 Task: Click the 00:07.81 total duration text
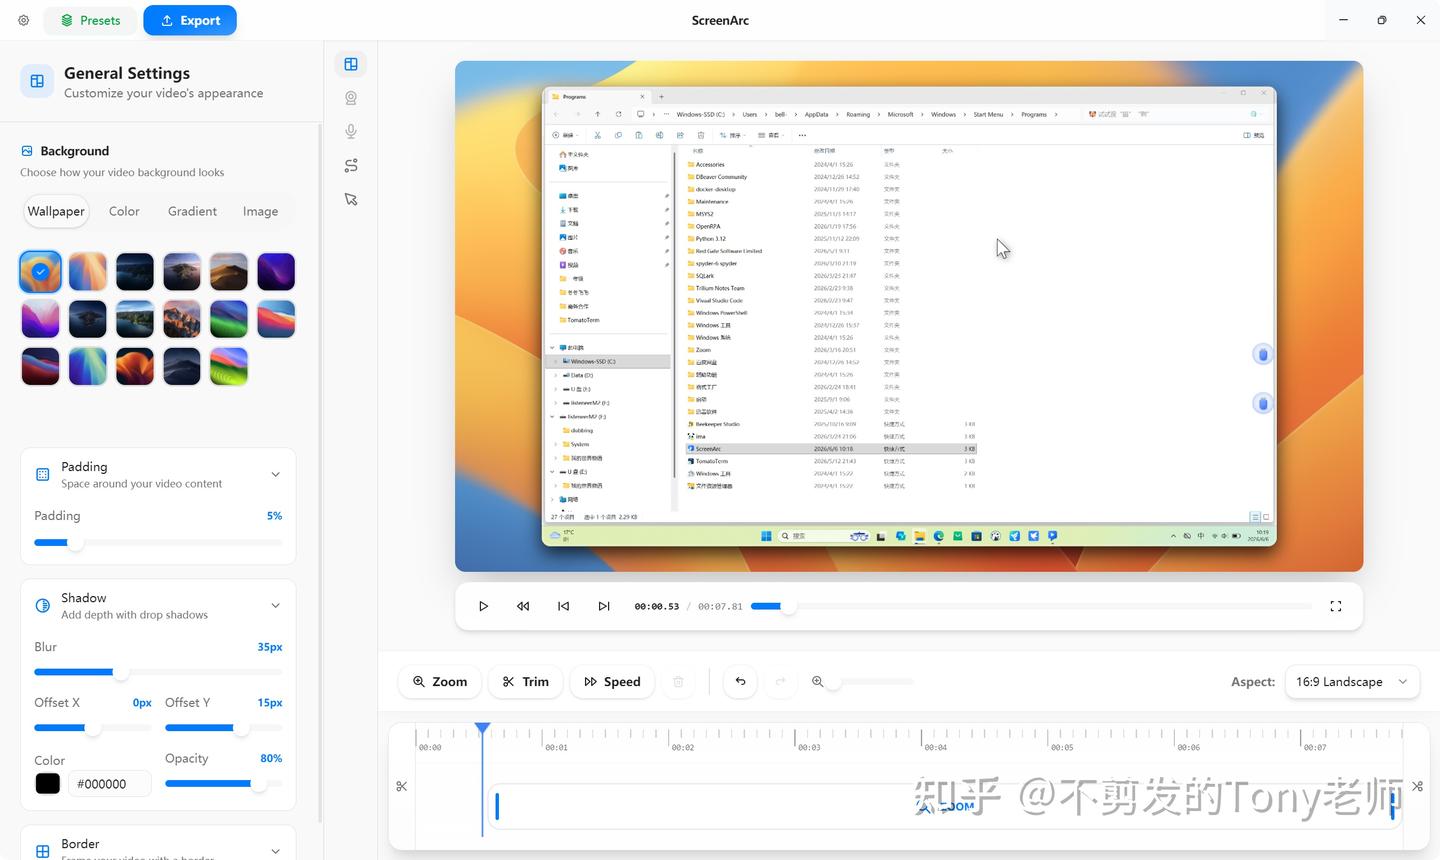pyautogui.click(x=720, y=606)
